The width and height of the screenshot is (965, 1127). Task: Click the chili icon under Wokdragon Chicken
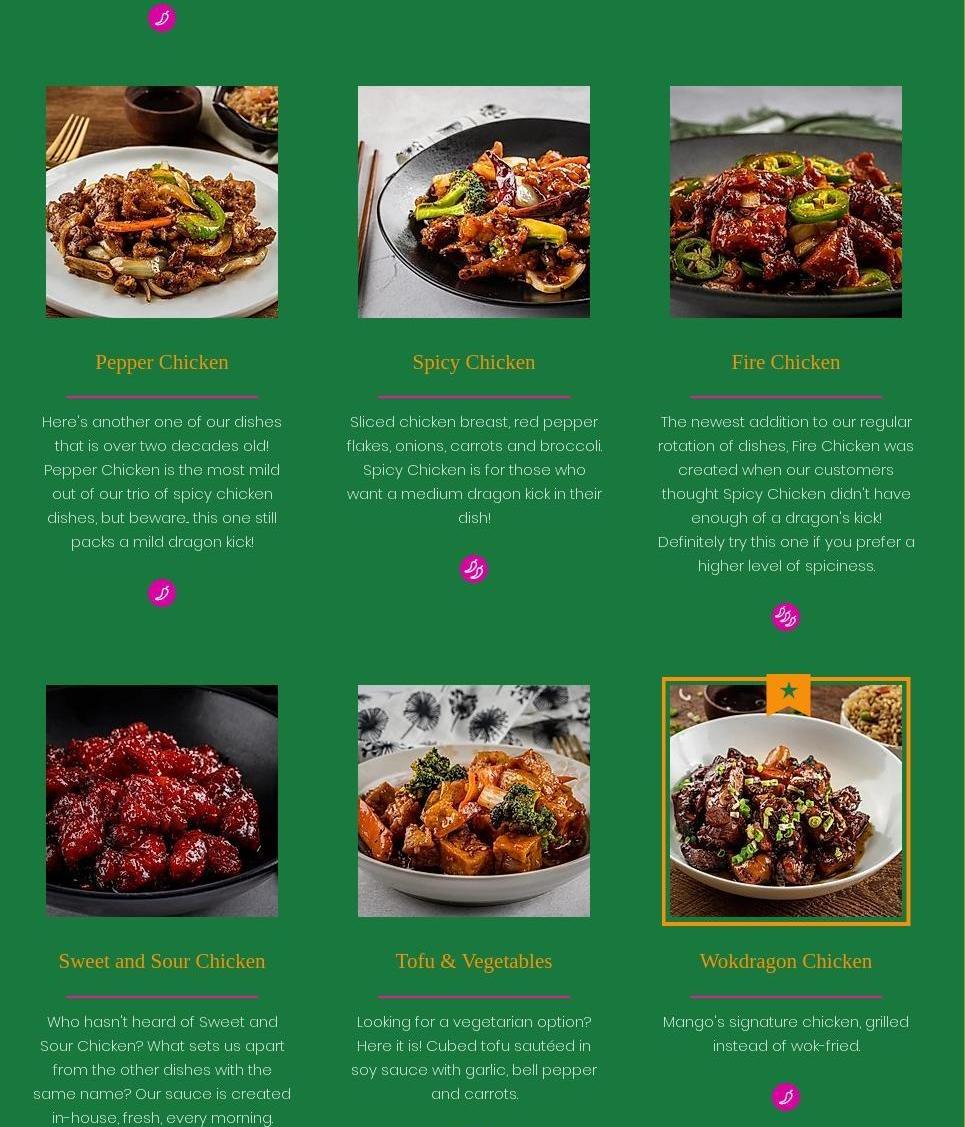click(785, 1097)
